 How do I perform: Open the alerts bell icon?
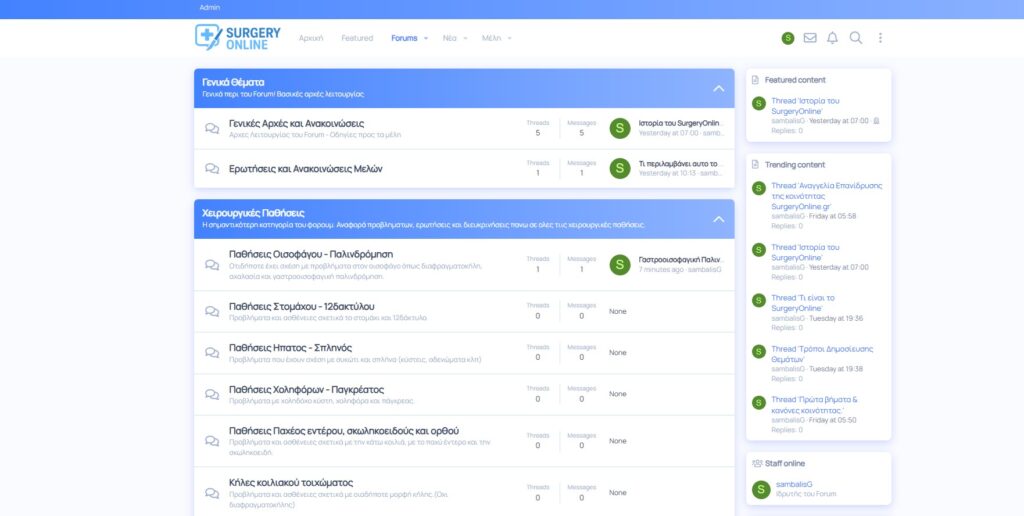click(x=832, y=38)
